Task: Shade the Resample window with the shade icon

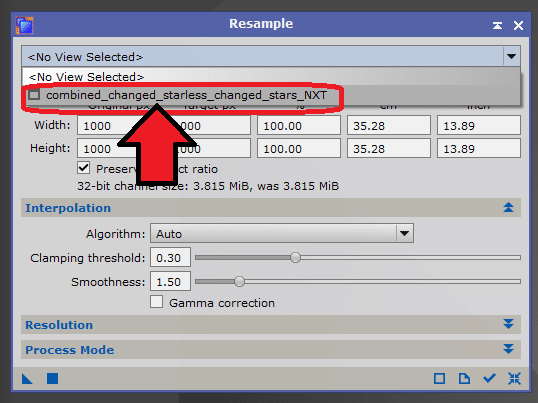Action: tap(498, 25)
